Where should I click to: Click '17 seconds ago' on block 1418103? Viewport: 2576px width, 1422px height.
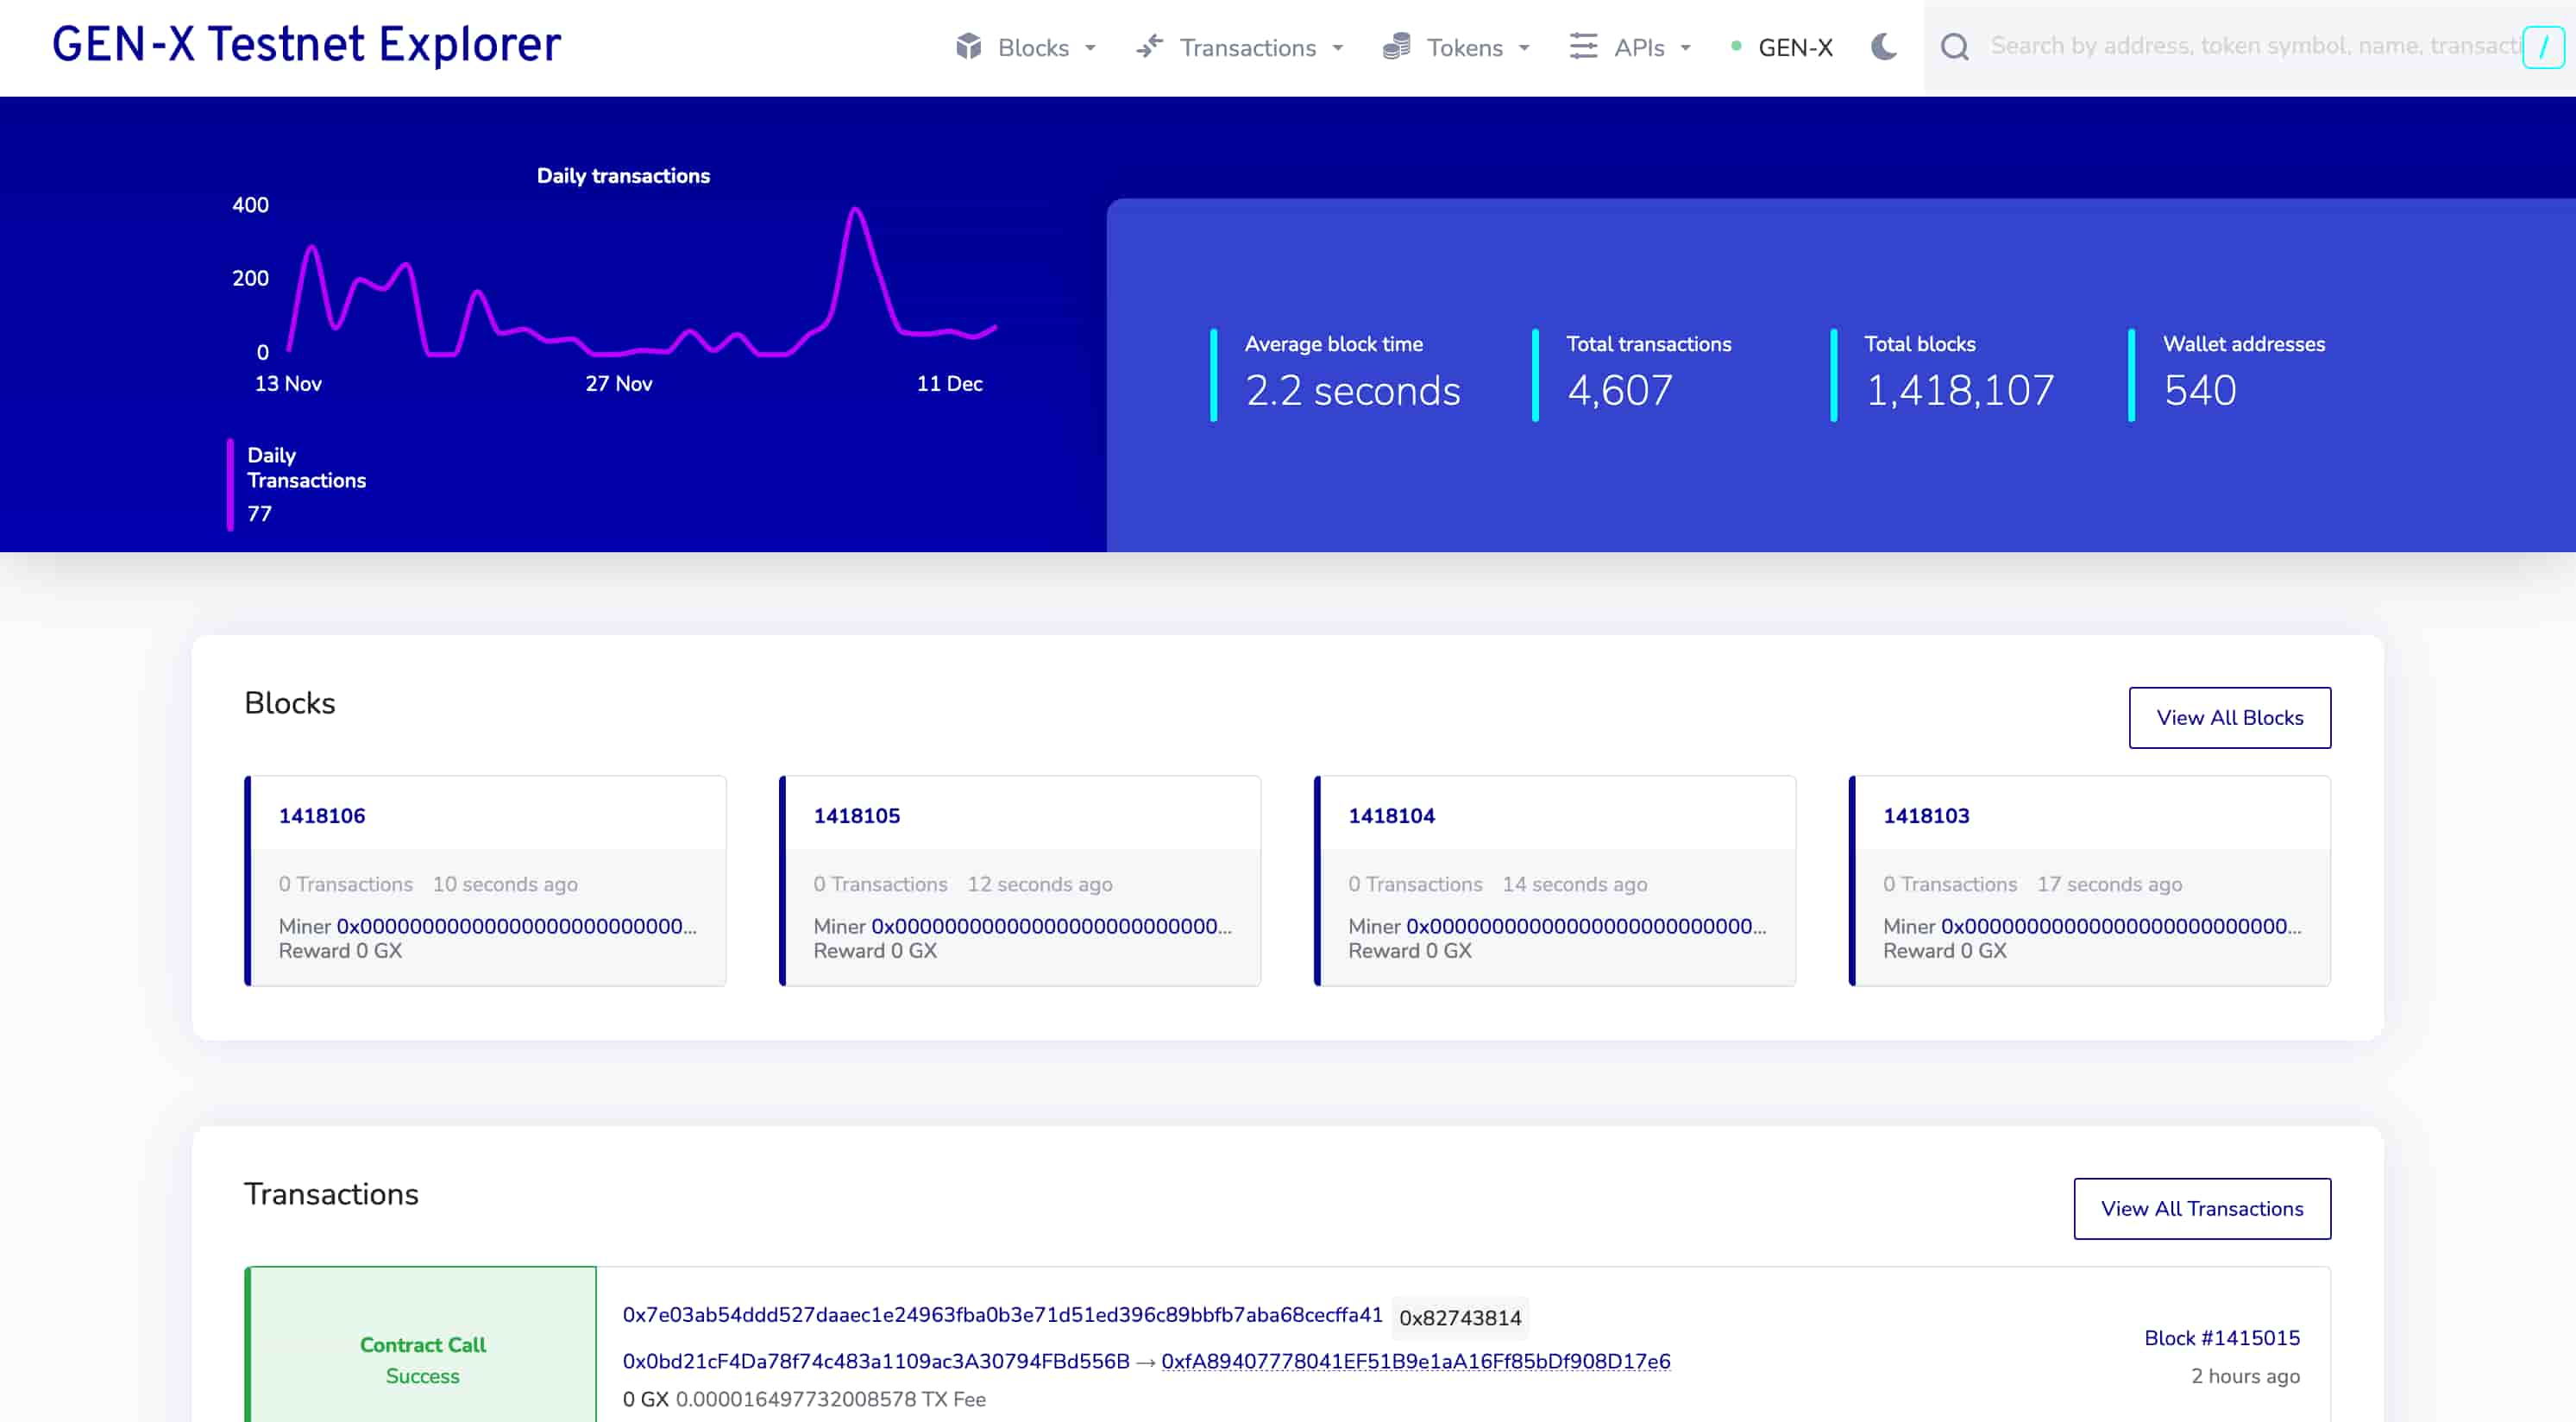[x=2110, y=884]
